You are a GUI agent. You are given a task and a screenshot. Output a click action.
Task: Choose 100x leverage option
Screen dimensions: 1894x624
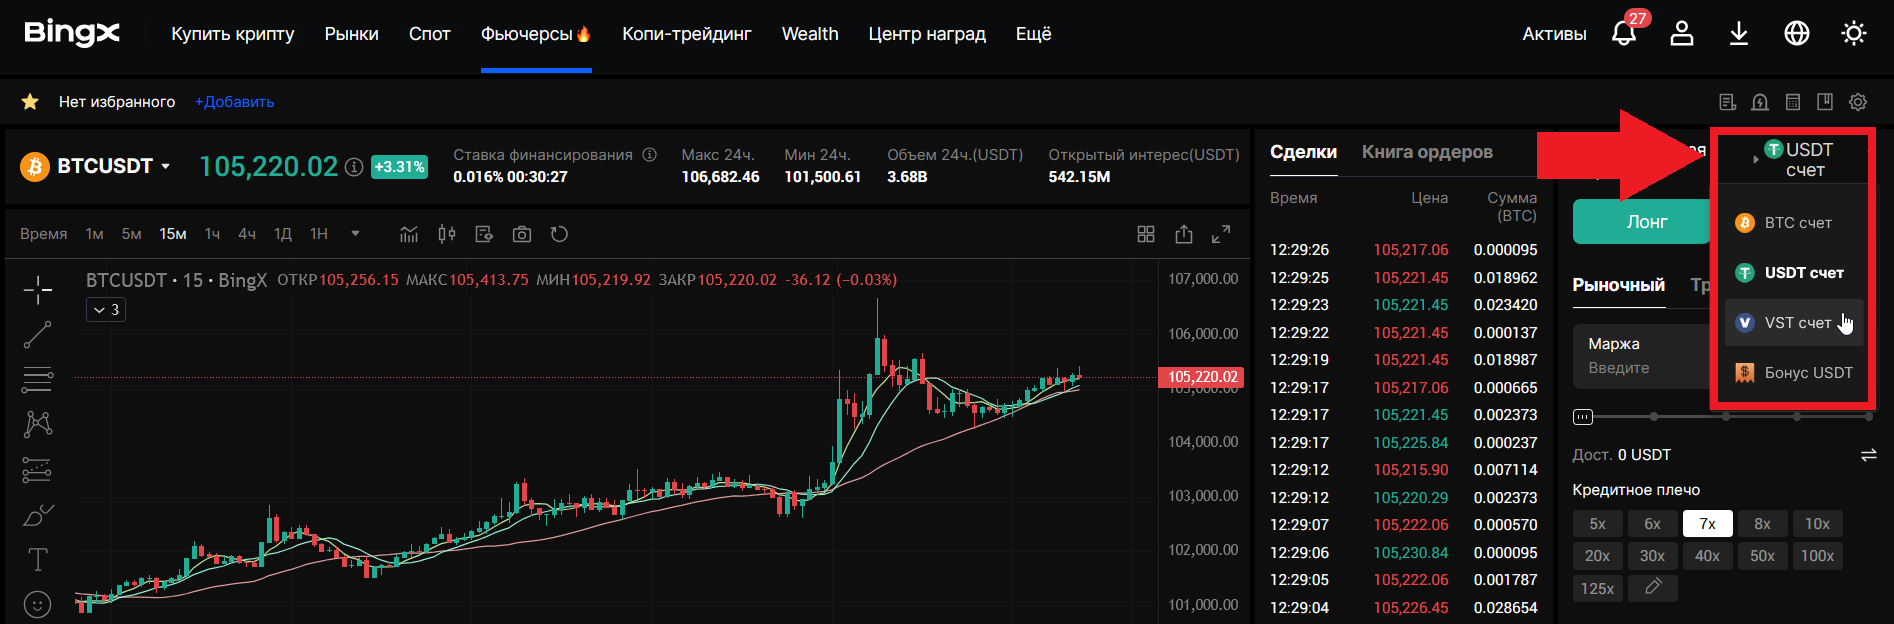click(x=1817, y=556)
